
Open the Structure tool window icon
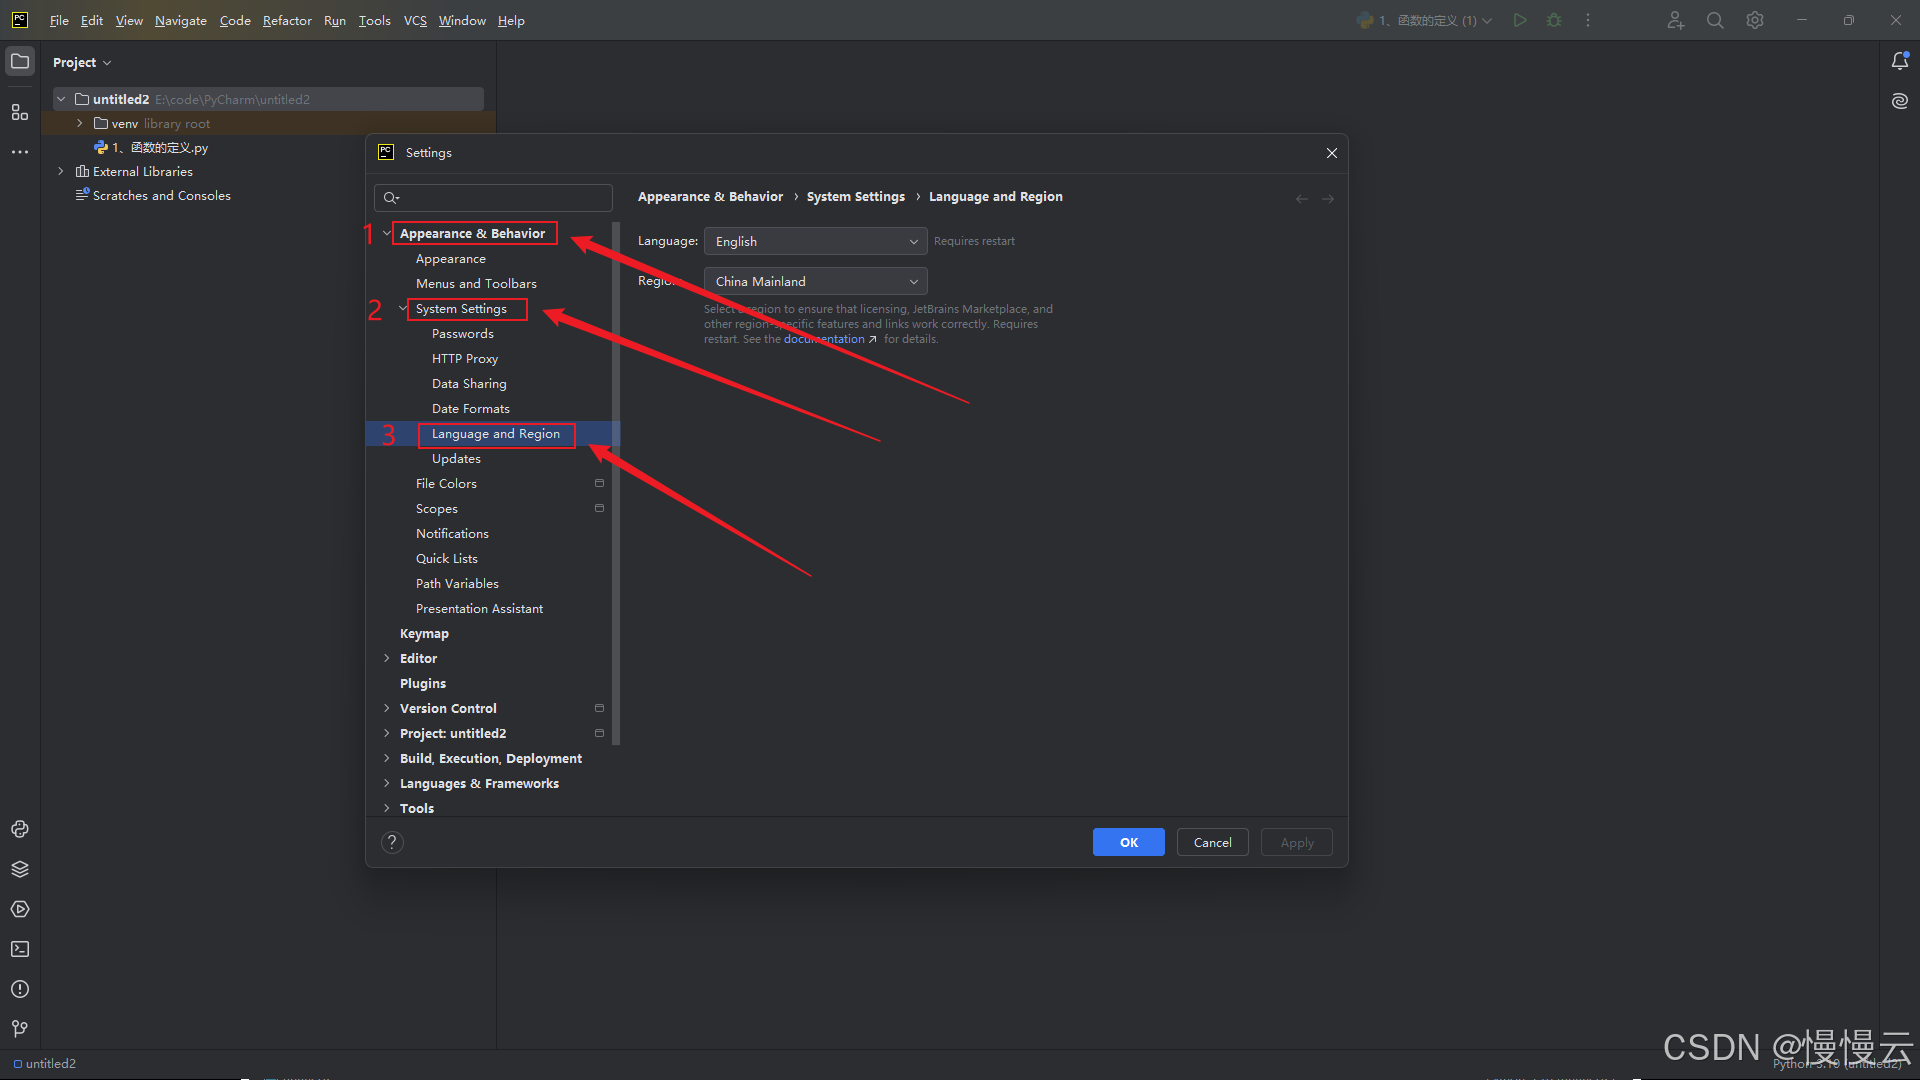(x=20, y=112)
